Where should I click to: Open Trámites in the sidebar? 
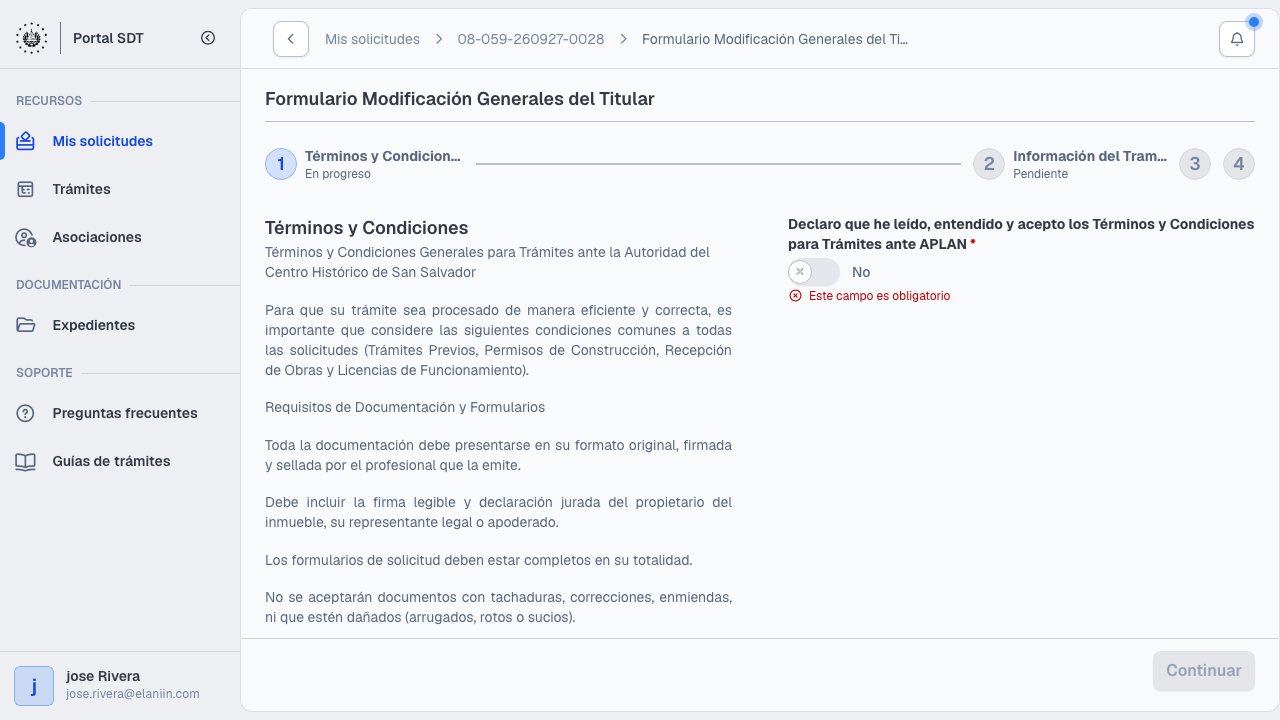click(x=120, y=189)
